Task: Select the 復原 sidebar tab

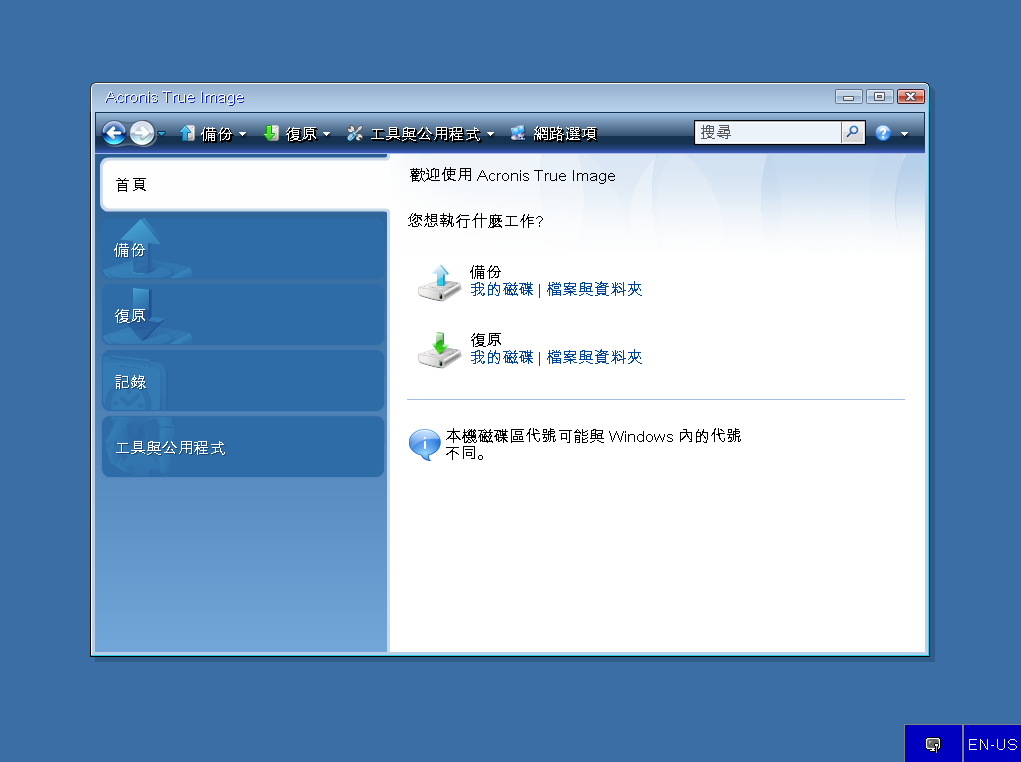Action: (243, 315)
